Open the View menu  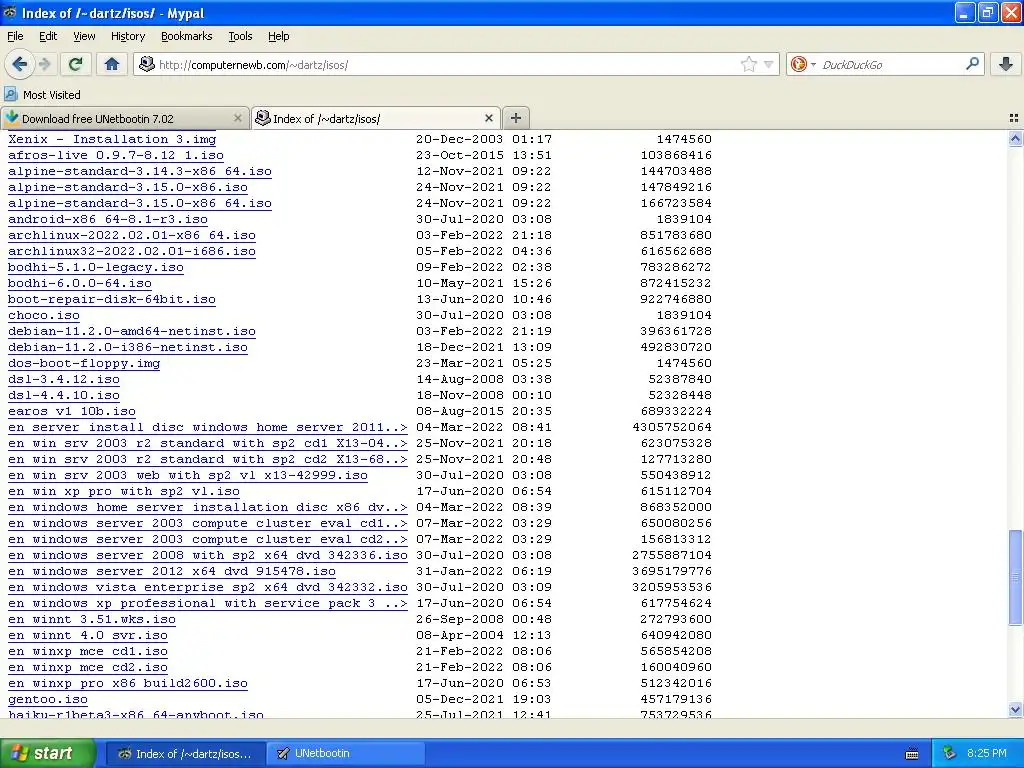[84, 36]
